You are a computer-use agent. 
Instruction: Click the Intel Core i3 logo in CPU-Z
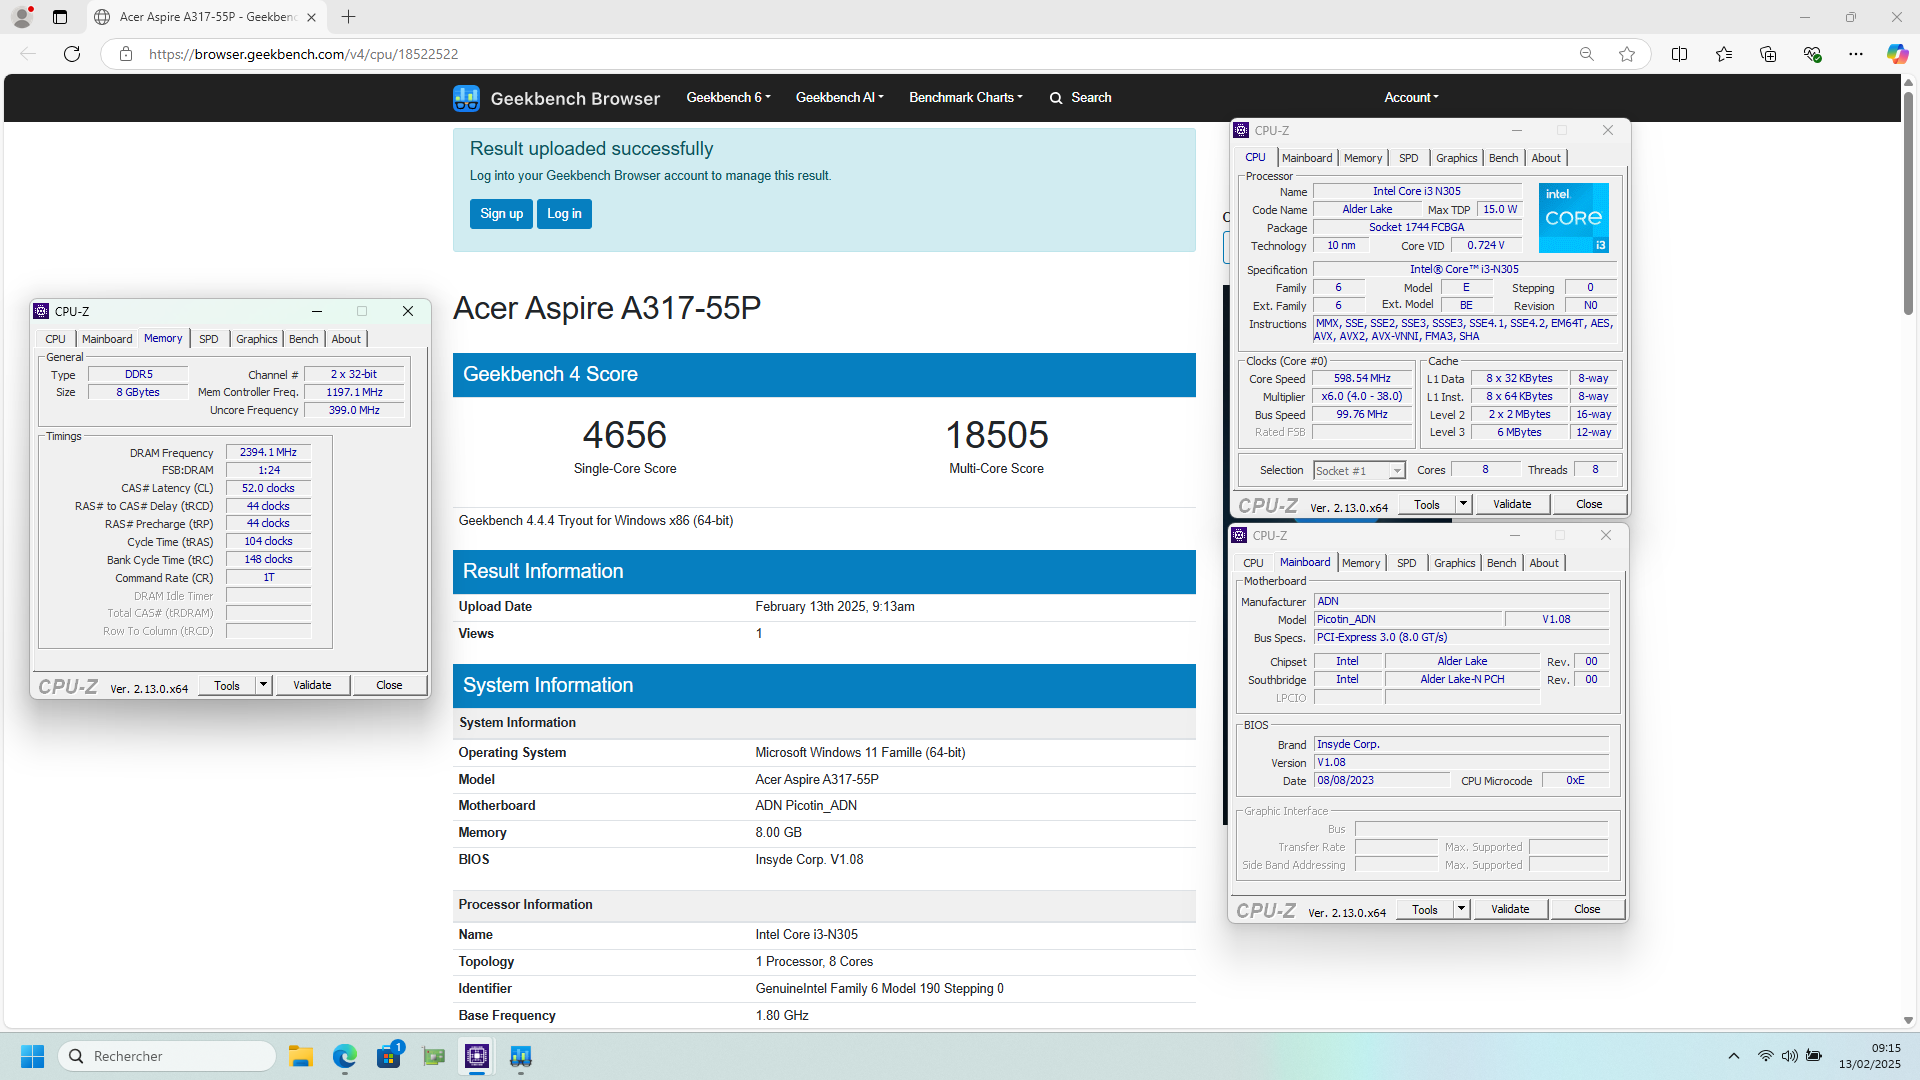pyautogui.click(x=1574, y=217)
